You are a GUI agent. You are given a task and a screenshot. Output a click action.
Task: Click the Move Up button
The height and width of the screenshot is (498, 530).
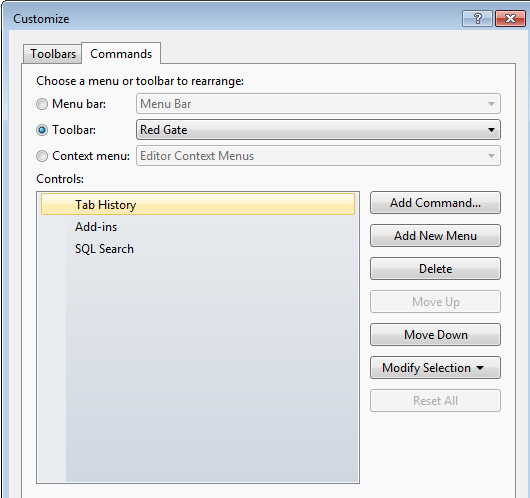click(x=435, y=302)
